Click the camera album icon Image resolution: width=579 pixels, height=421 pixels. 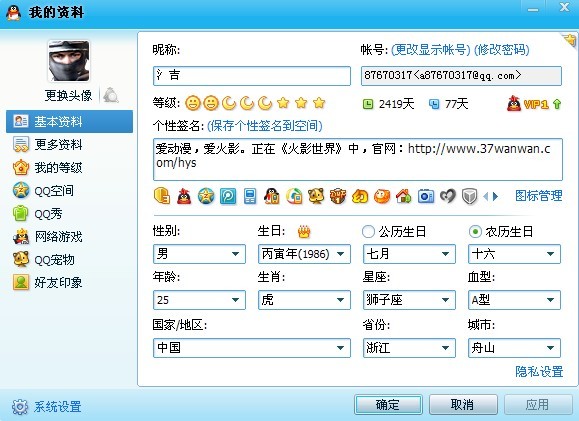[x=426, y=196]
